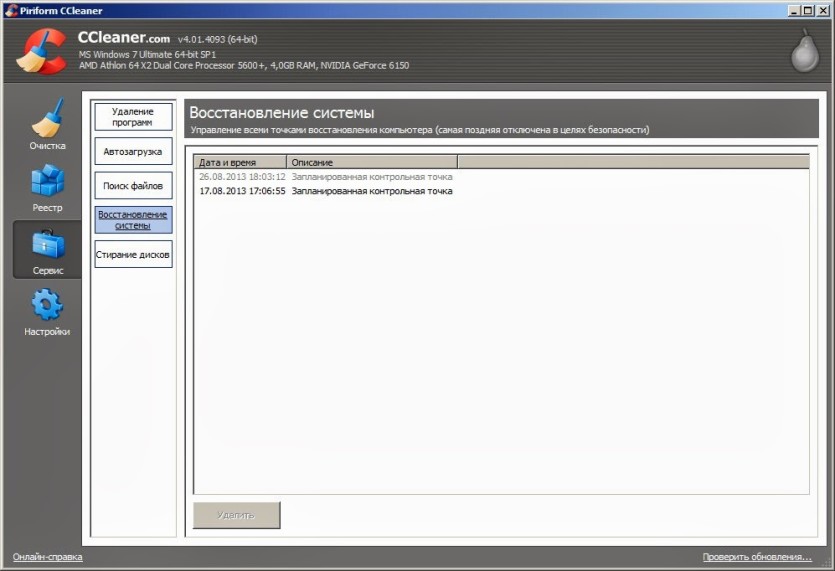Minimize the CCleaner window
The height and width of the screenshot is (571, 835).
pyautogui.click(x=795, y=10)
